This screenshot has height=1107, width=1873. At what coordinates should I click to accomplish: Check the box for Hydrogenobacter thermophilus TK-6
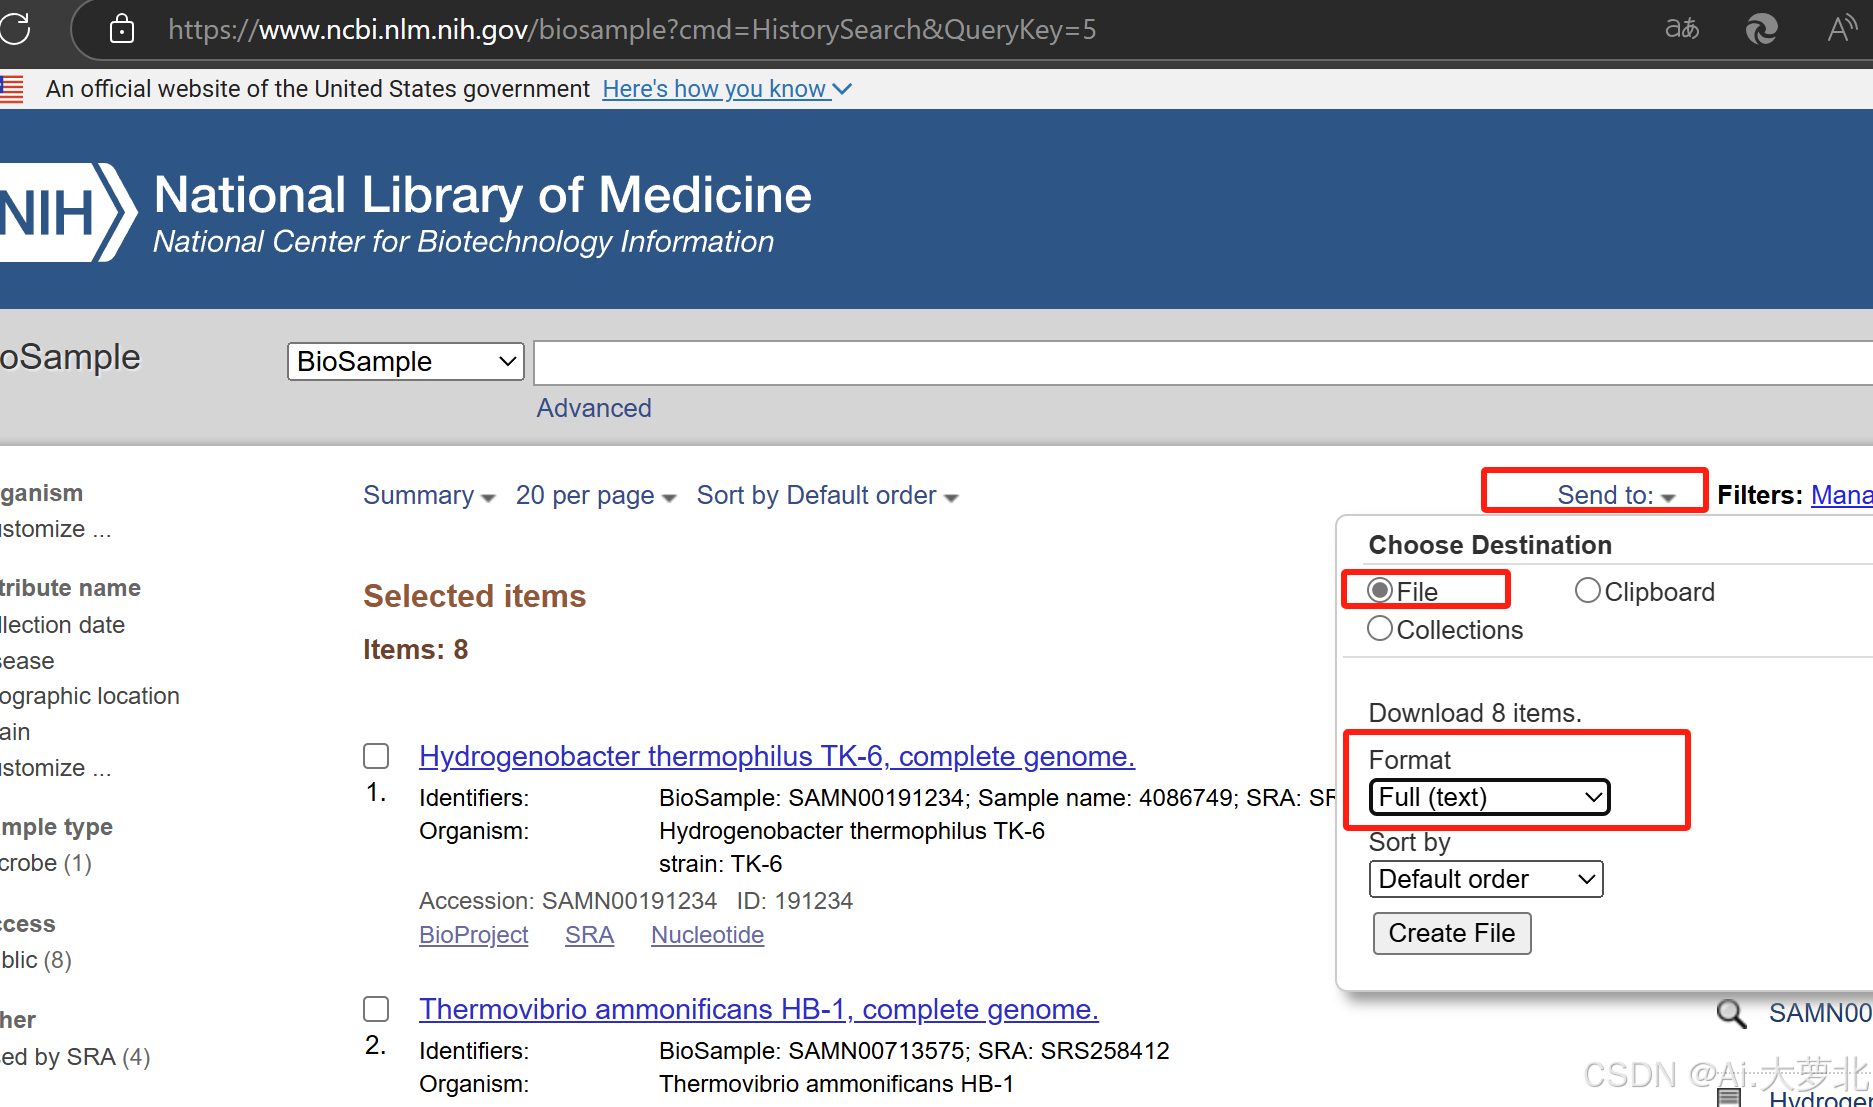click(376, 756)
